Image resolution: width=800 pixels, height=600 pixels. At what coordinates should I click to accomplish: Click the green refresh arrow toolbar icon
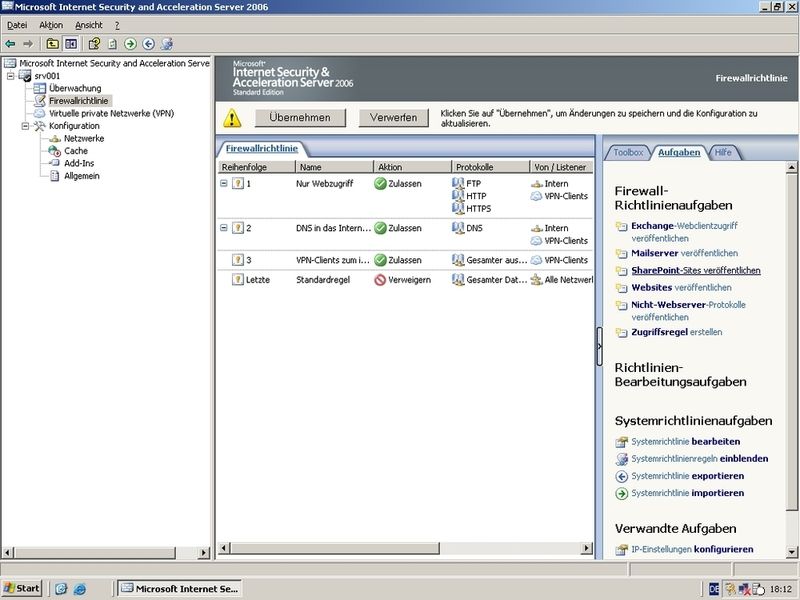[x=129, y=43]
